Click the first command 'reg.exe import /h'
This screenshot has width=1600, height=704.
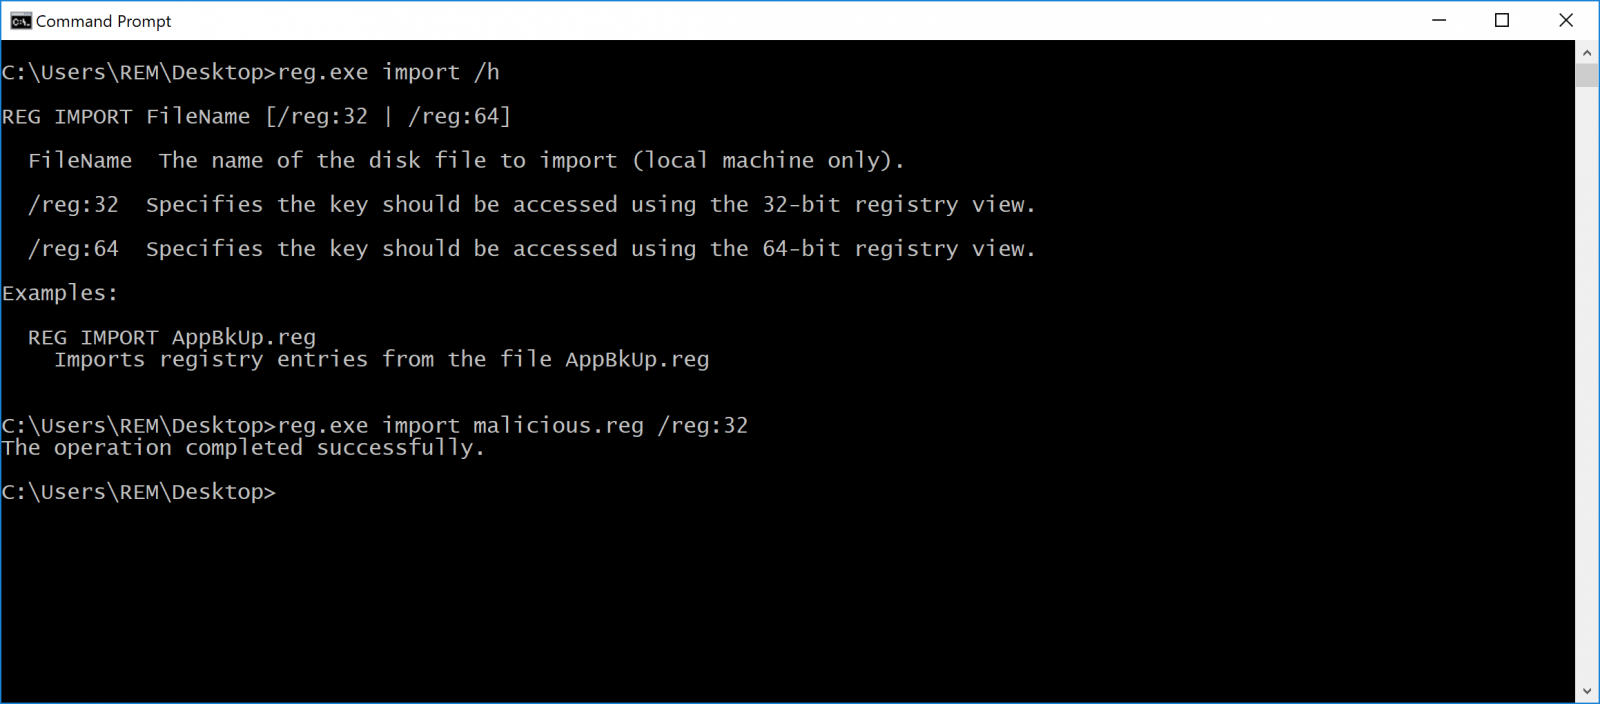coord(389,73)
